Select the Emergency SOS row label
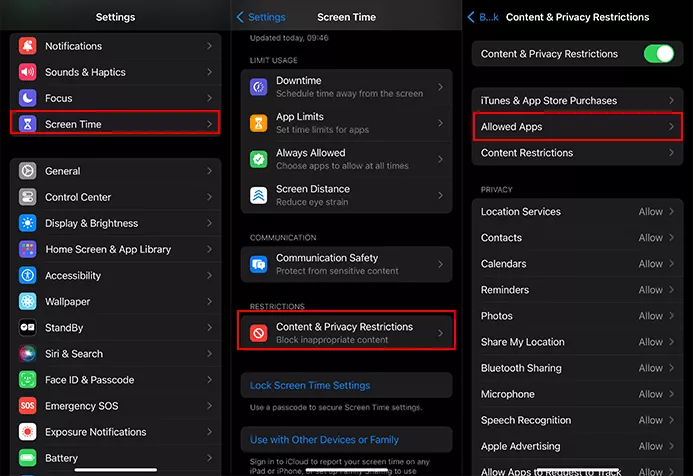The height and width of the screenshot is (476, 693). (82, 406)
